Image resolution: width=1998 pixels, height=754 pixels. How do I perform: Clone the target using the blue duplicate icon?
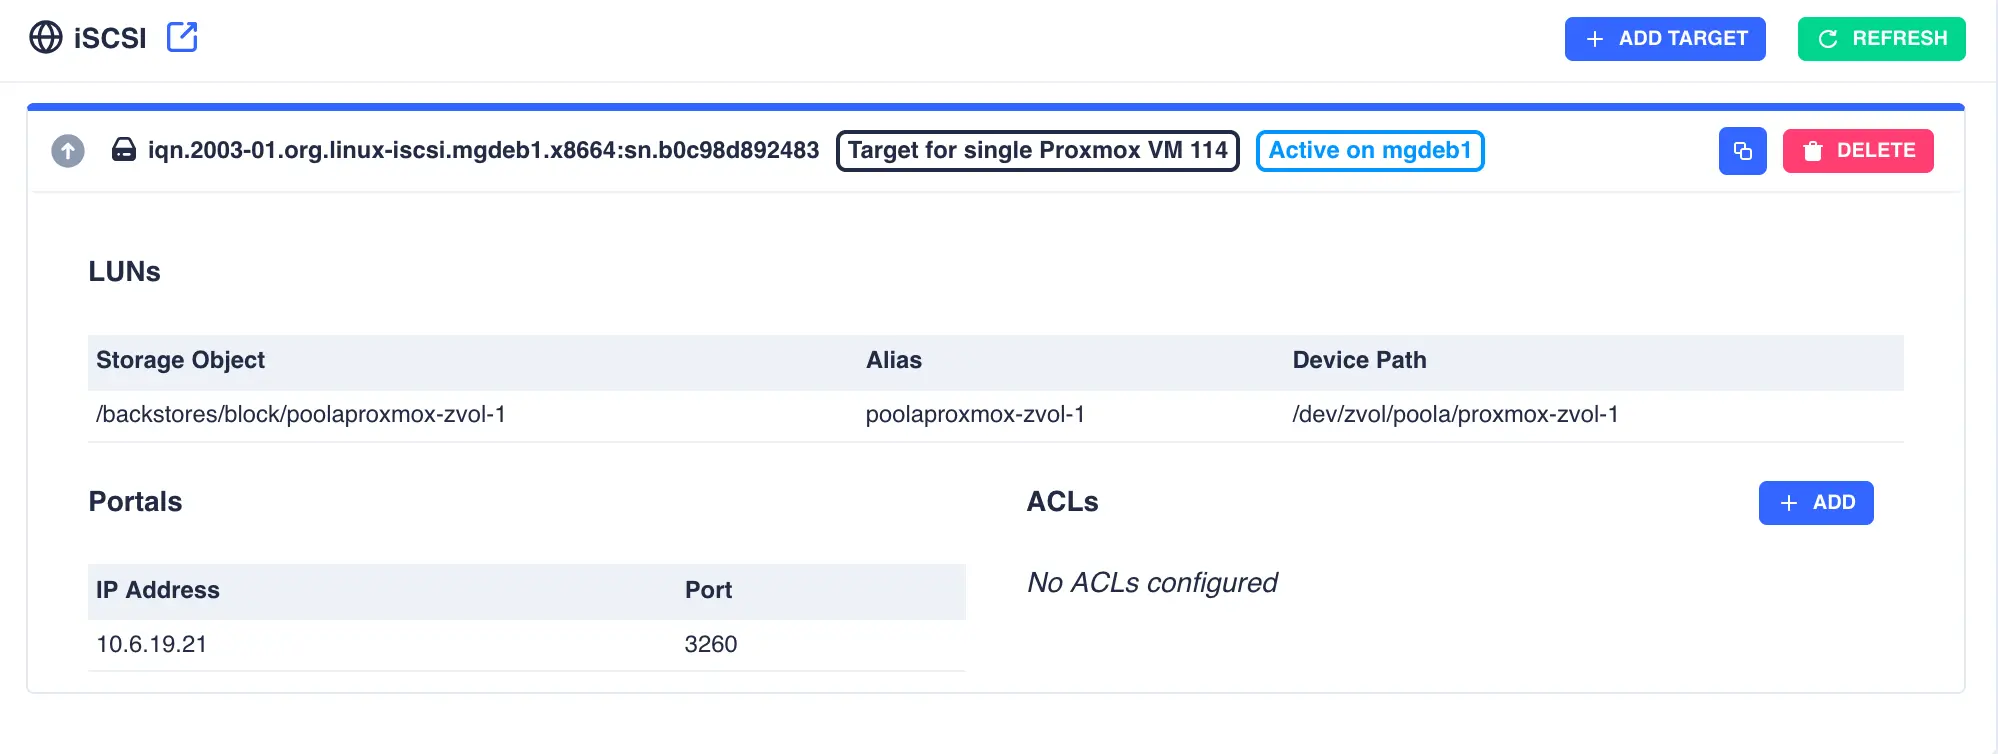click(x=1742, y=151)
